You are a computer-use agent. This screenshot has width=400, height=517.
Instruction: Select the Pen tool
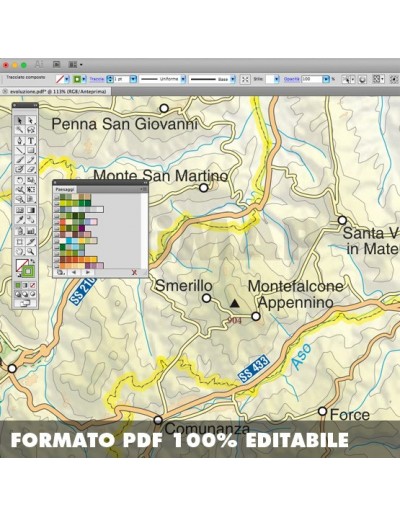(20, 141)
